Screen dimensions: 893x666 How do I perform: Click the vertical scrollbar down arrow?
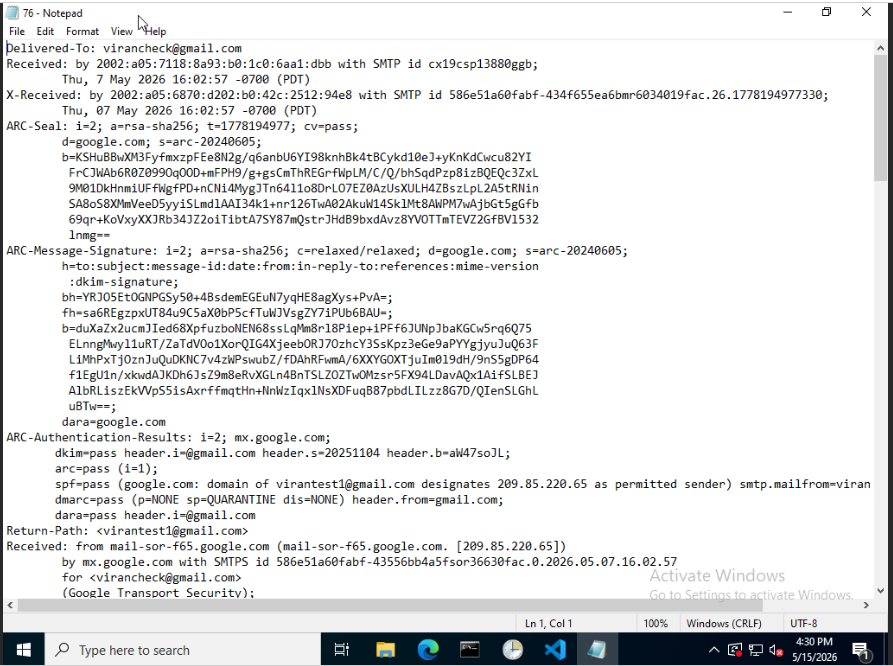click(x=880, y=591)
